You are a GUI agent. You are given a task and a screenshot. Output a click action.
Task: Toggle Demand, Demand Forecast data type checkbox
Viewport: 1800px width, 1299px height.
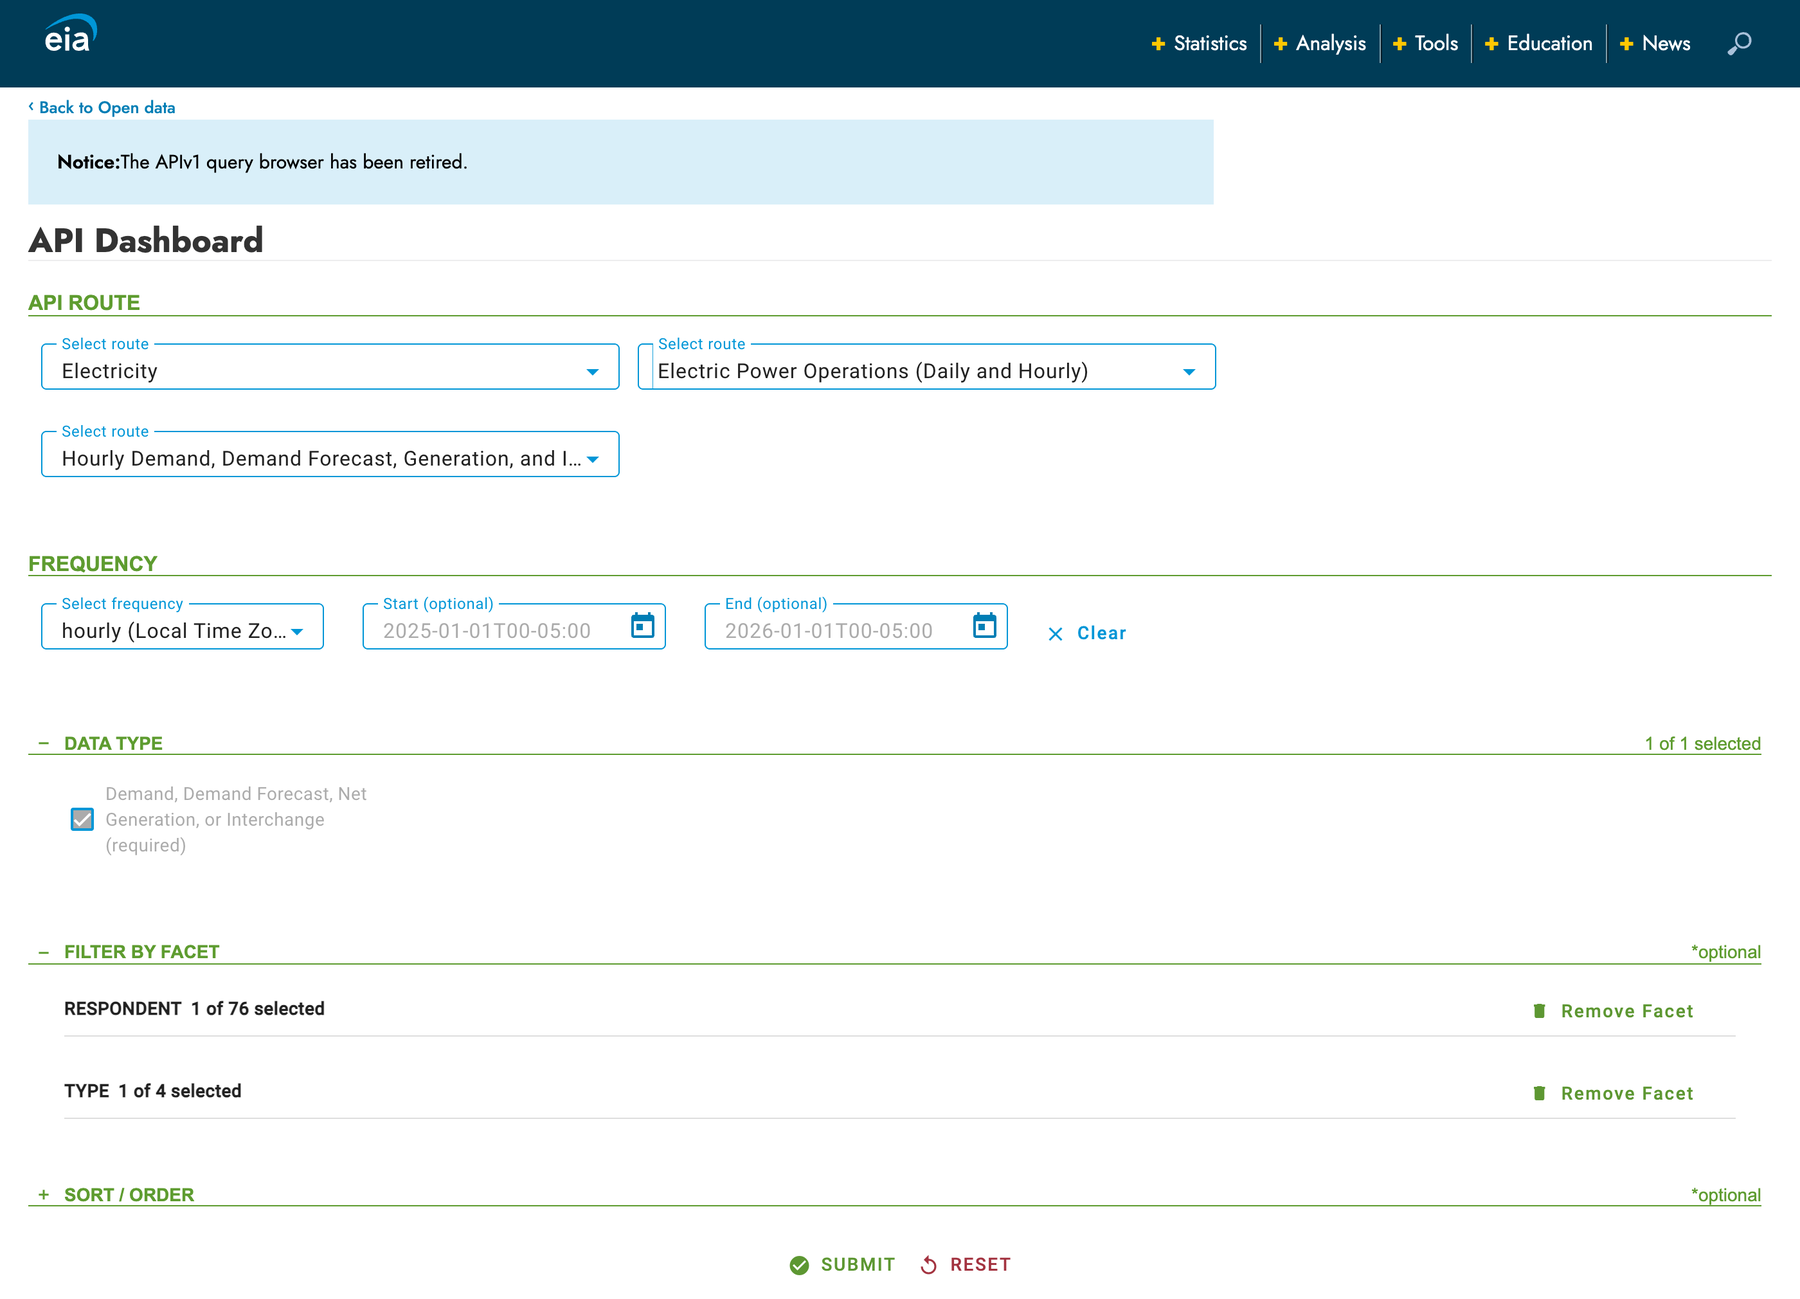click(82, 820)
